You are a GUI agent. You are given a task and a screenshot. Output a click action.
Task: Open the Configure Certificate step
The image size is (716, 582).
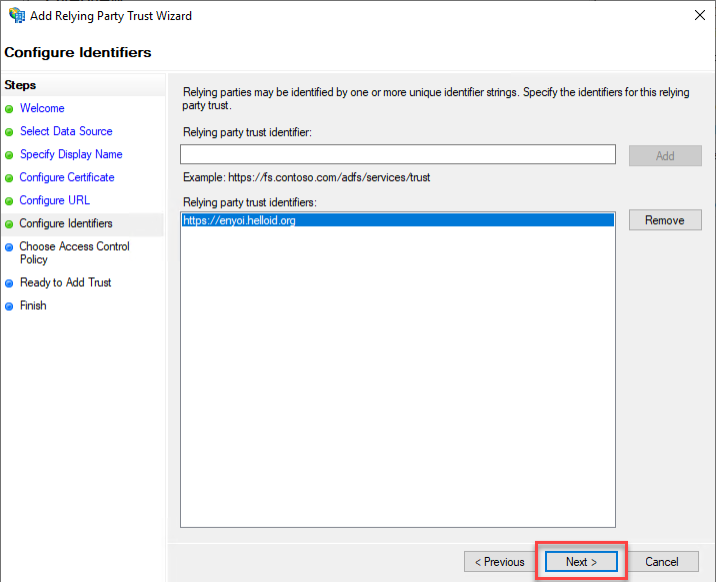pyautogui.click(x=67, y=177)
